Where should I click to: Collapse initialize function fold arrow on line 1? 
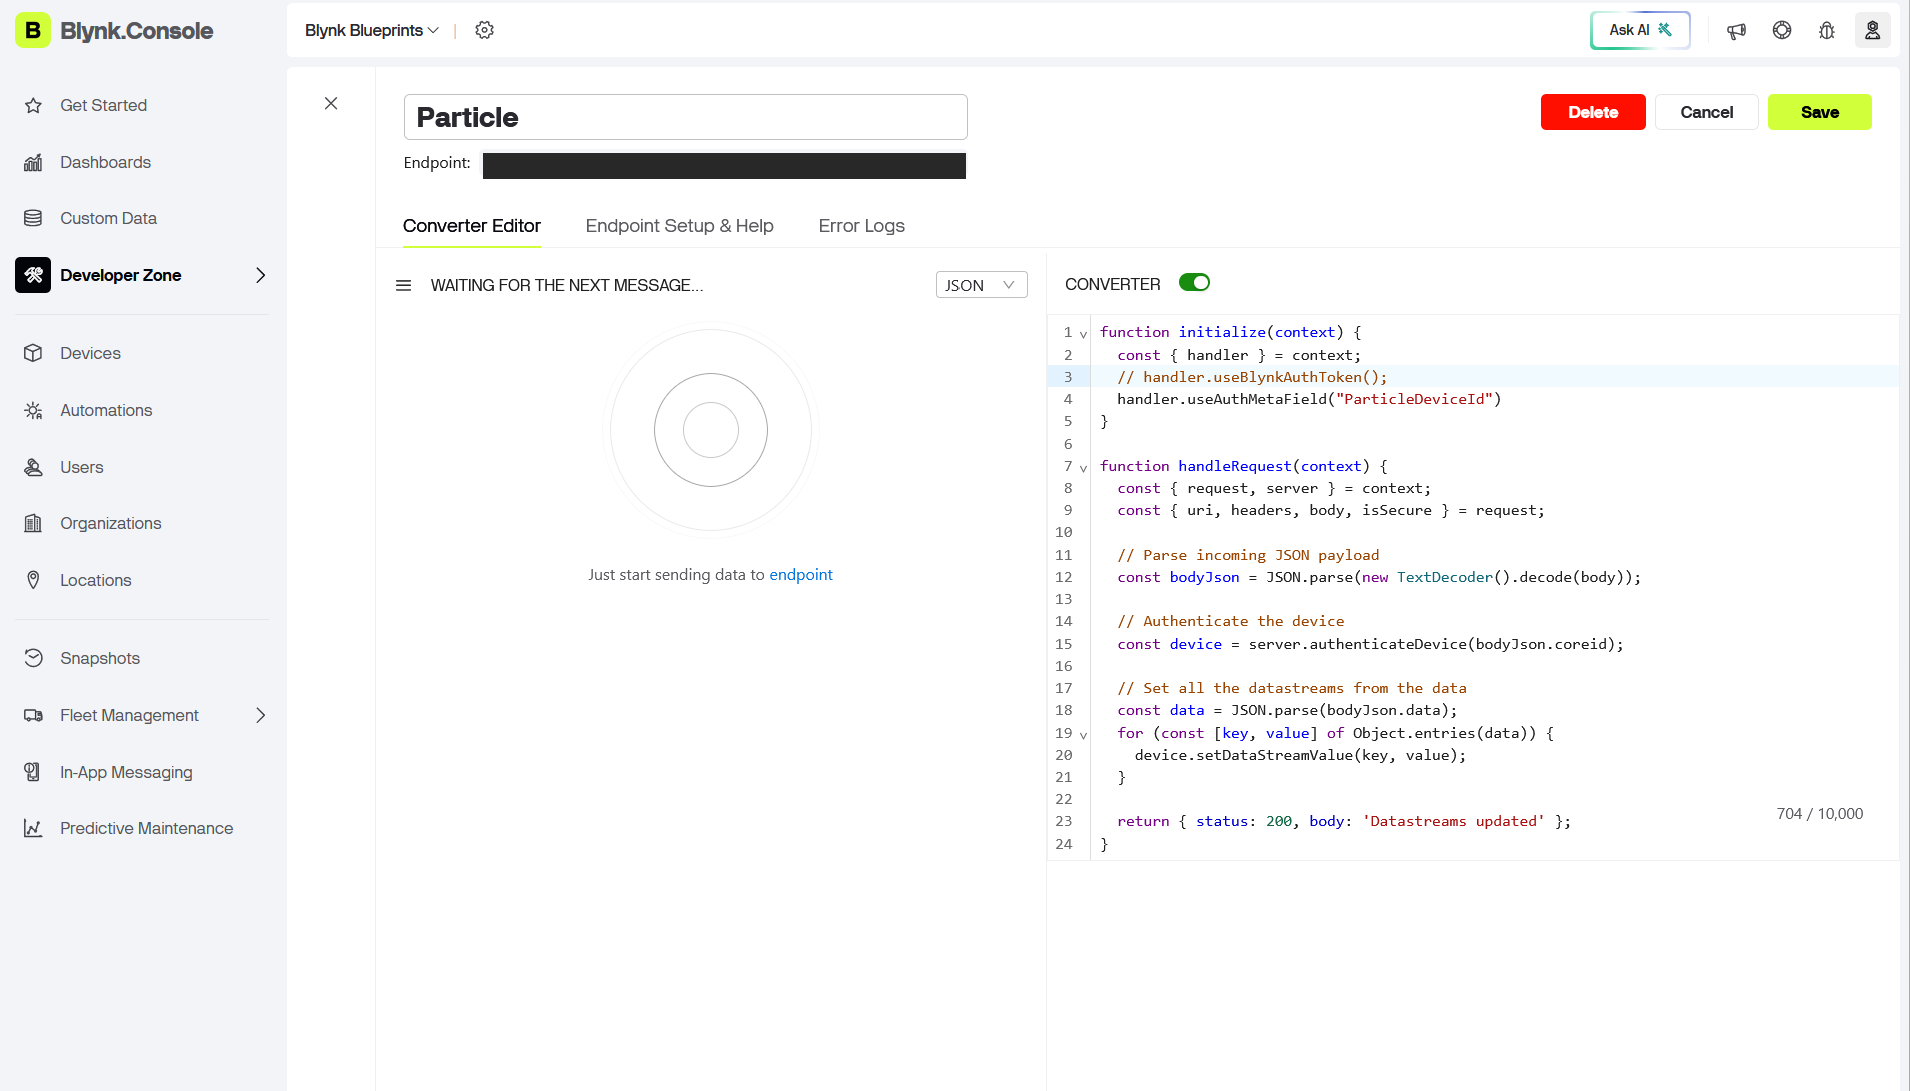(x=1083, y=334)
